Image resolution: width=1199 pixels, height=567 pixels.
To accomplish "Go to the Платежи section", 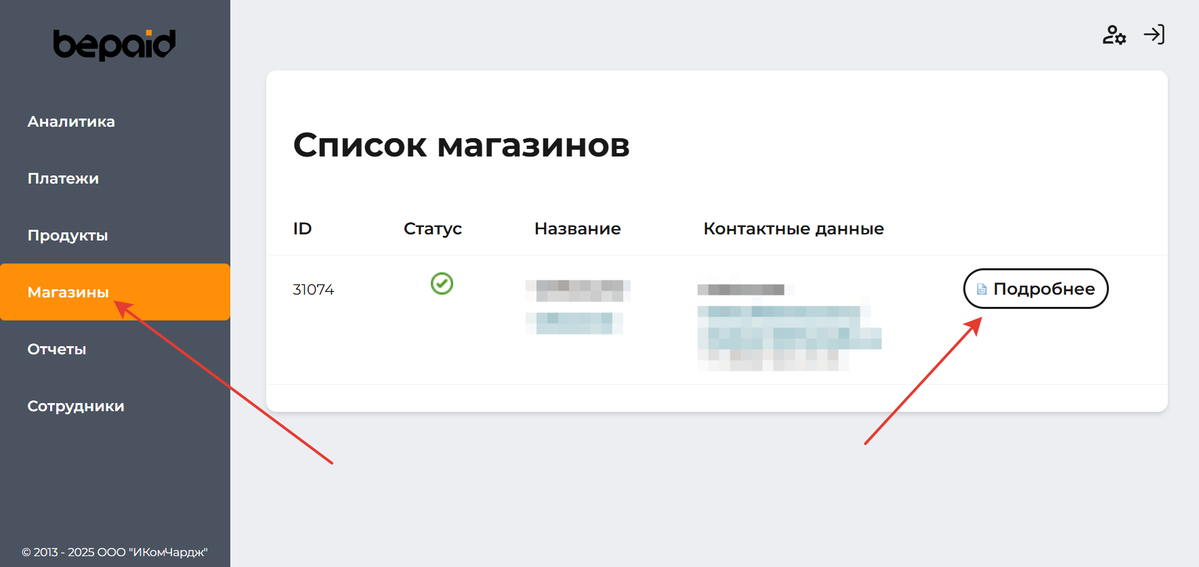I will (63, 178).
